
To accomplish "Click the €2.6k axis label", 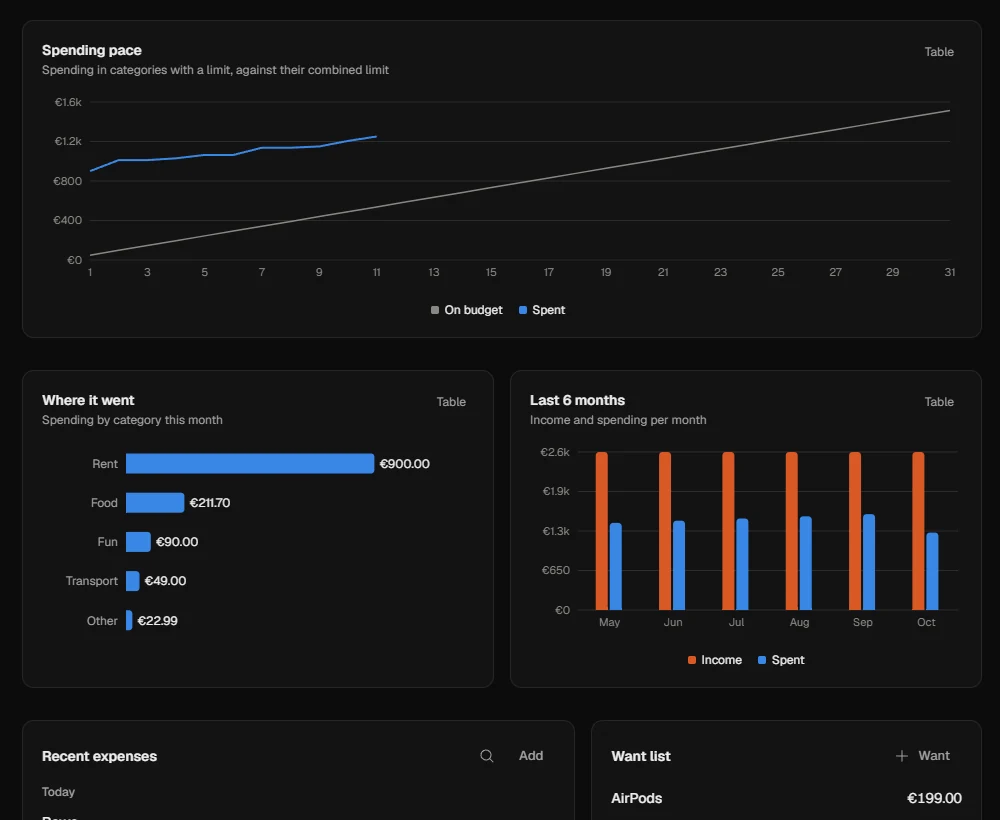I will pyautogui.click(x=555, y=452).
